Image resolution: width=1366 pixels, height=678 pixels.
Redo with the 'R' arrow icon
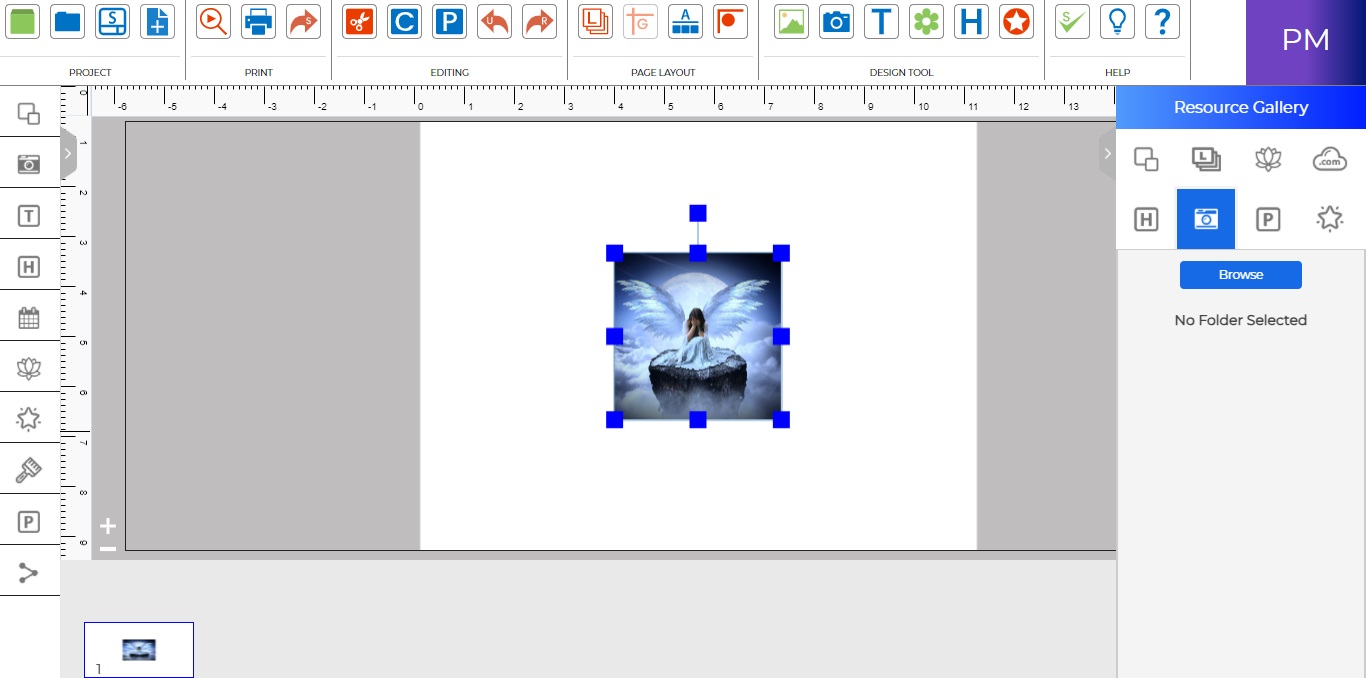539,21
